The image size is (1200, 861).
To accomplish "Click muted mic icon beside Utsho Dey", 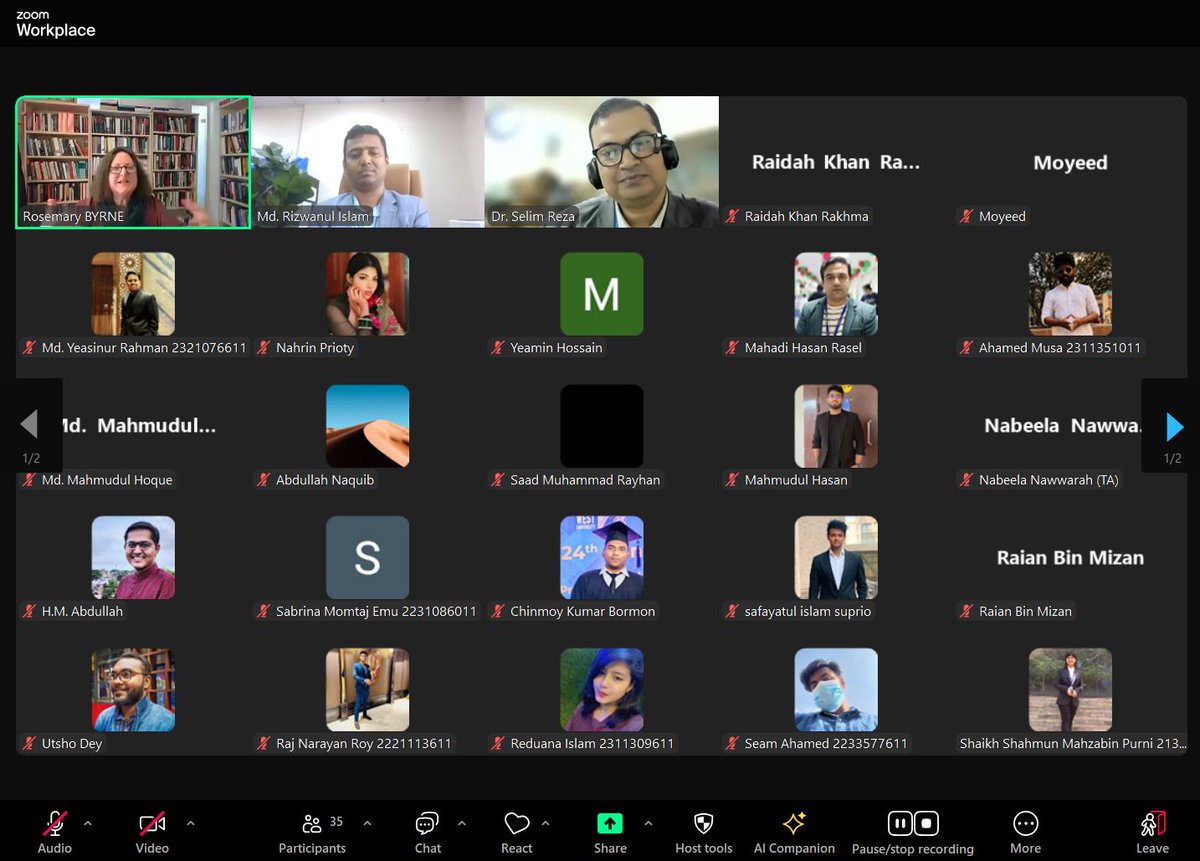I will pyautogui.click(x=30, y=743).
